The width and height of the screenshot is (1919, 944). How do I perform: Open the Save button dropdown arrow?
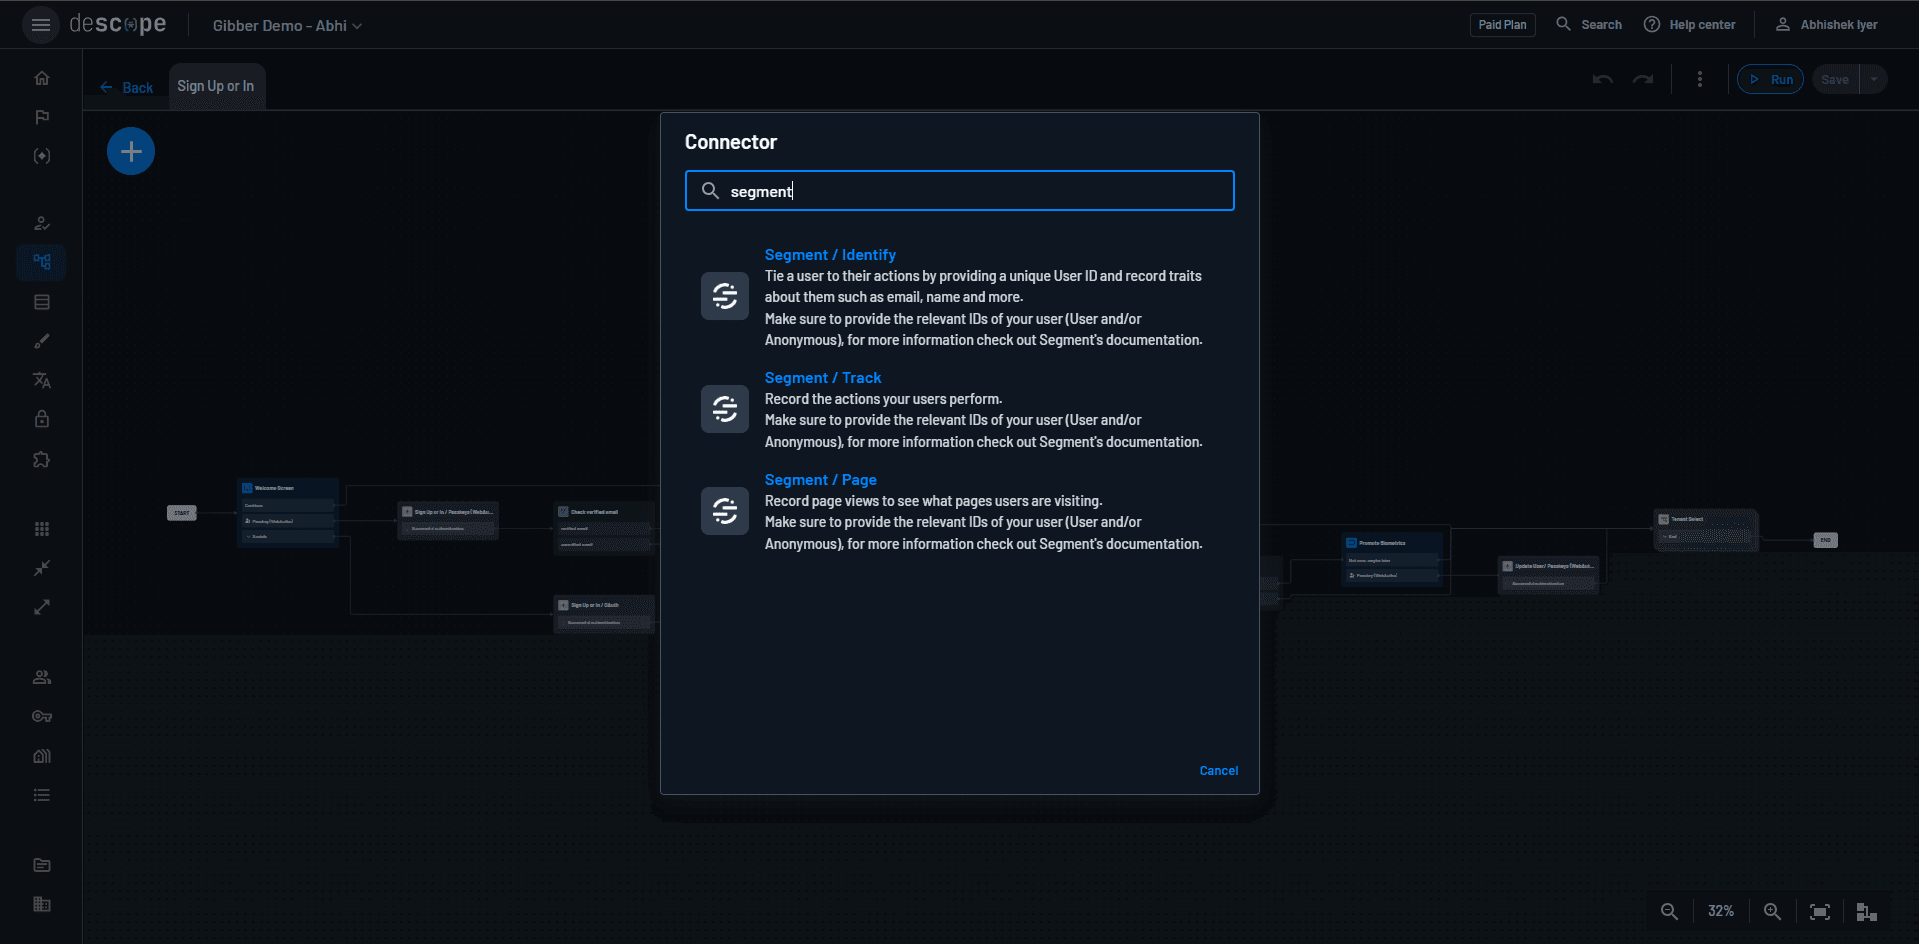[x=1874, y=79]
